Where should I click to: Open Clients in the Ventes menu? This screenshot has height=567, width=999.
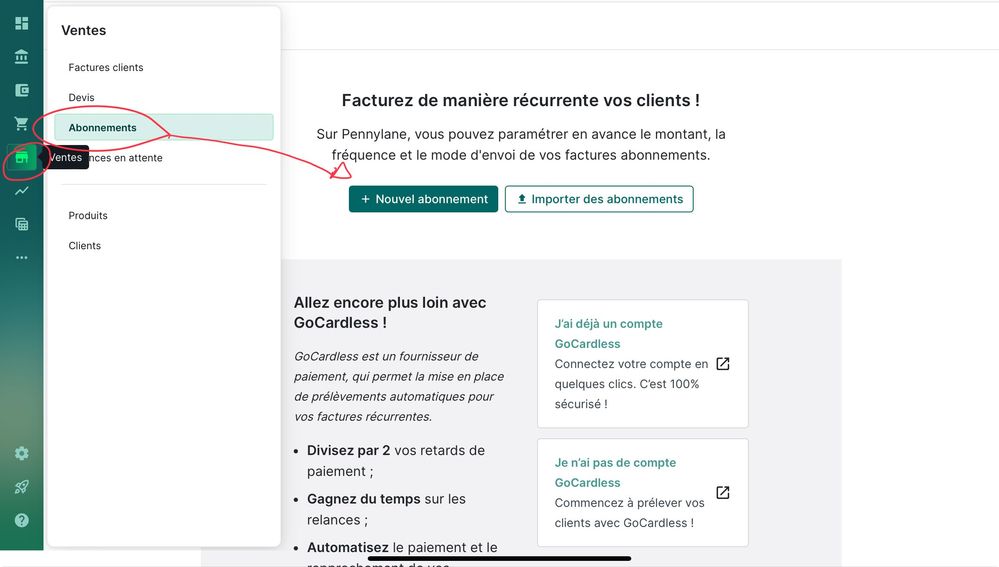[x=85, y=246]
